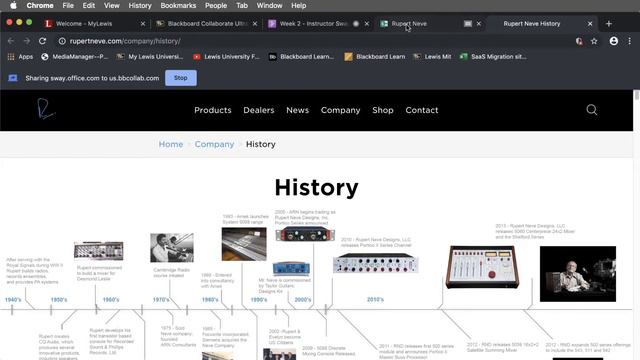This screenshot has height=360, width=640.
Task: Open the My Lewis University bookmark
Action: [150, 57]
